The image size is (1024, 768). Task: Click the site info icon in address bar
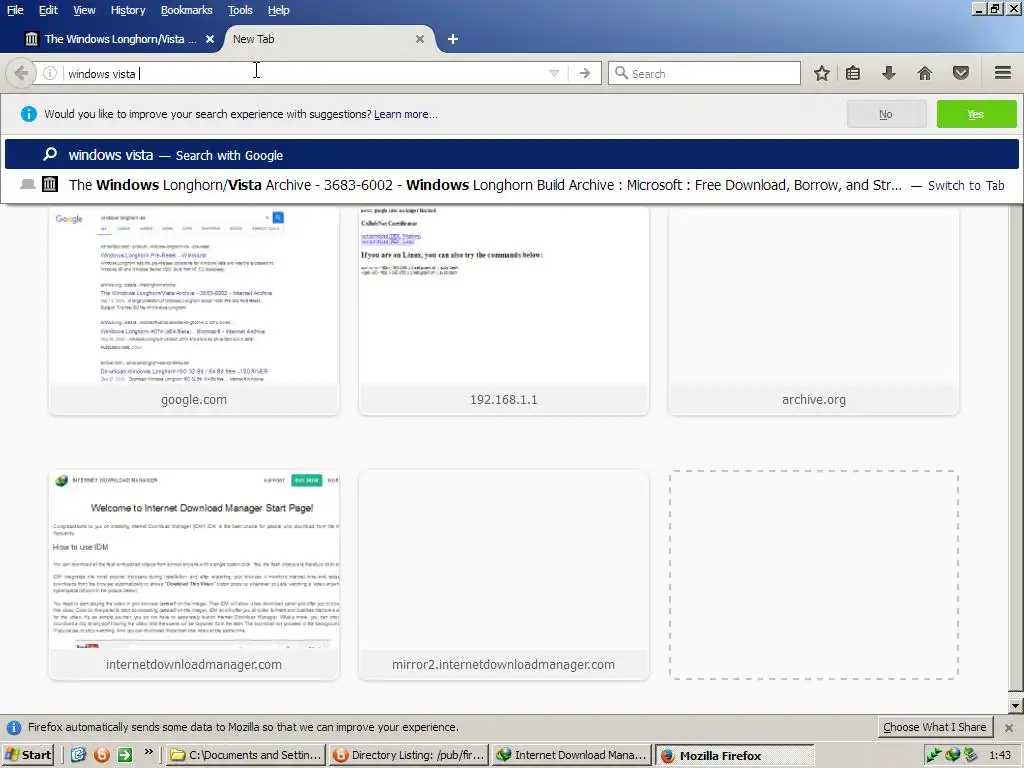click(50, 73)
